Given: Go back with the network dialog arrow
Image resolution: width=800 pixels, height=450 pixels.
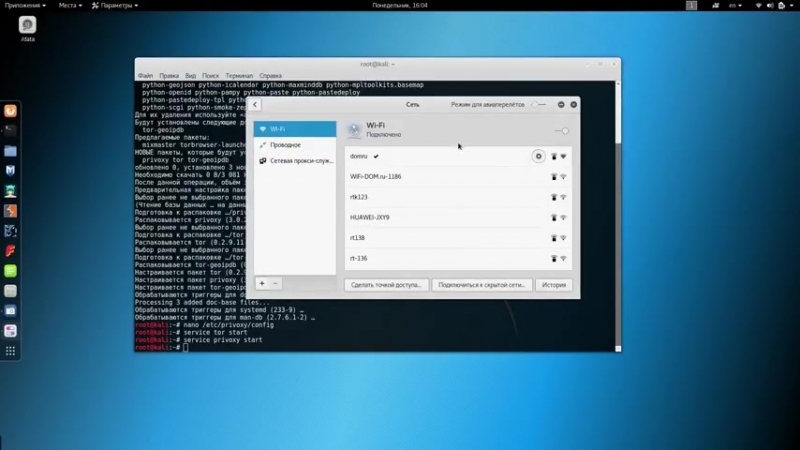Looking at the screenshot, I should [255, 105].
